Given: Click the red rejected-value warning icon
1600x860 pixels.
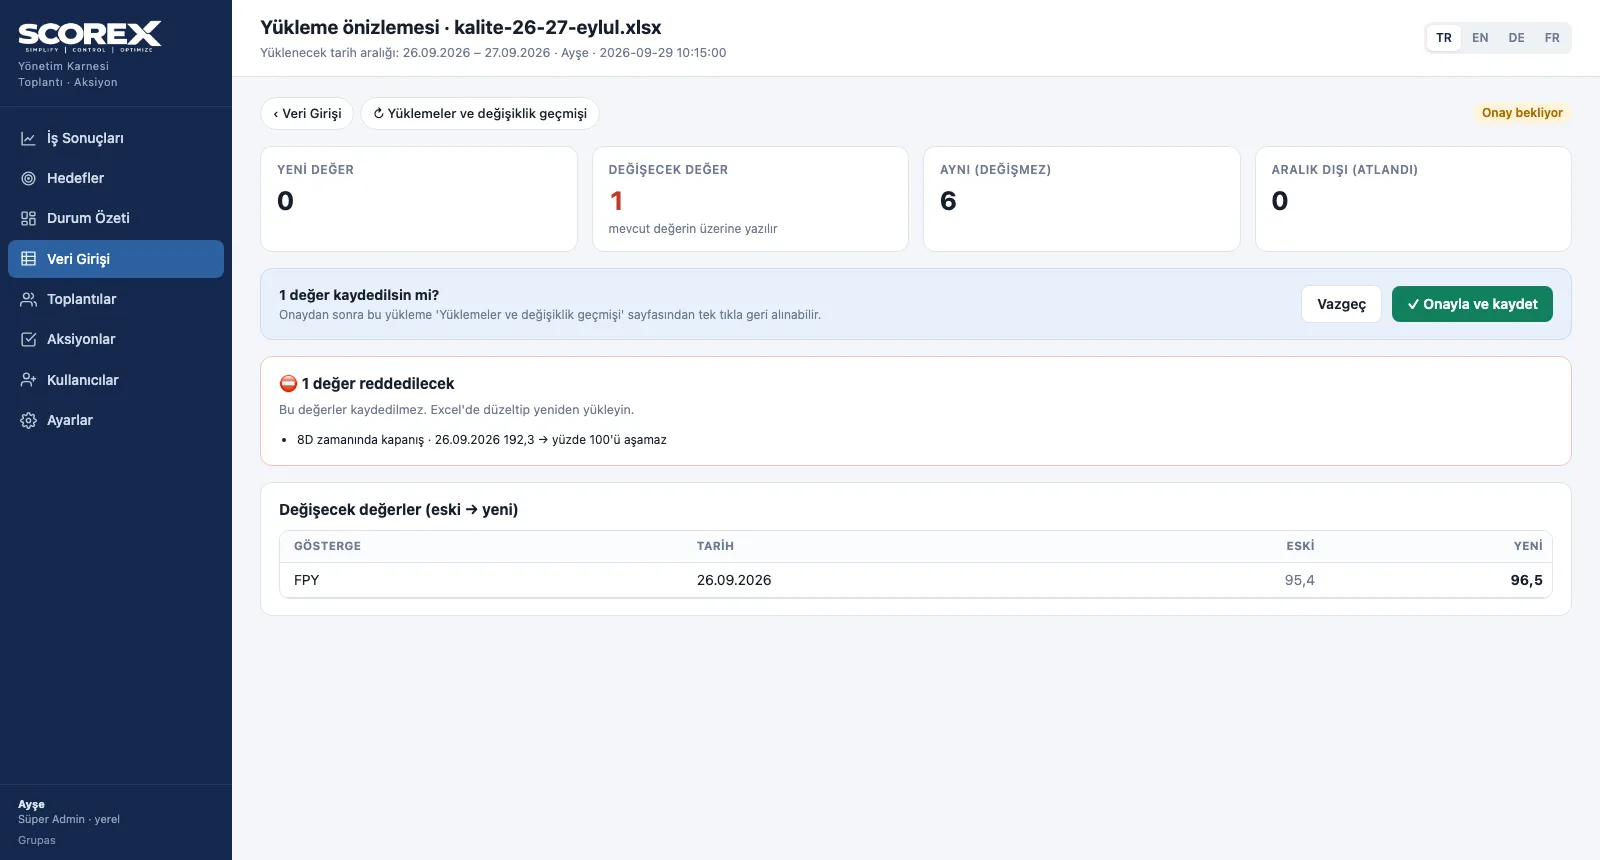Looking at the screenshot, I should click(x=288, y=383).
